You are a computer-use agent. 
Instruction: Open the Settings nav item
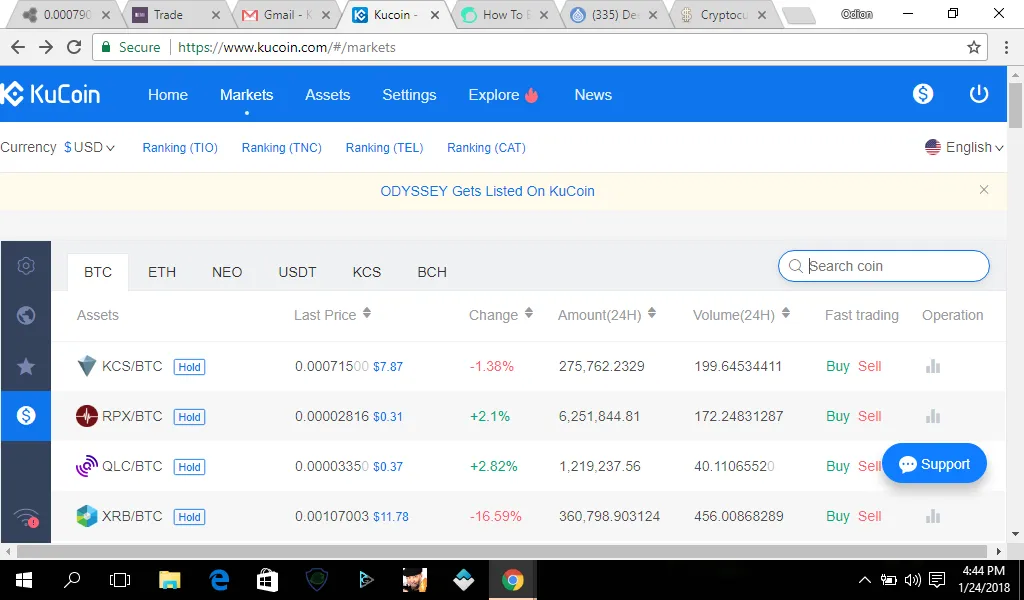click(x=409, y=95)
